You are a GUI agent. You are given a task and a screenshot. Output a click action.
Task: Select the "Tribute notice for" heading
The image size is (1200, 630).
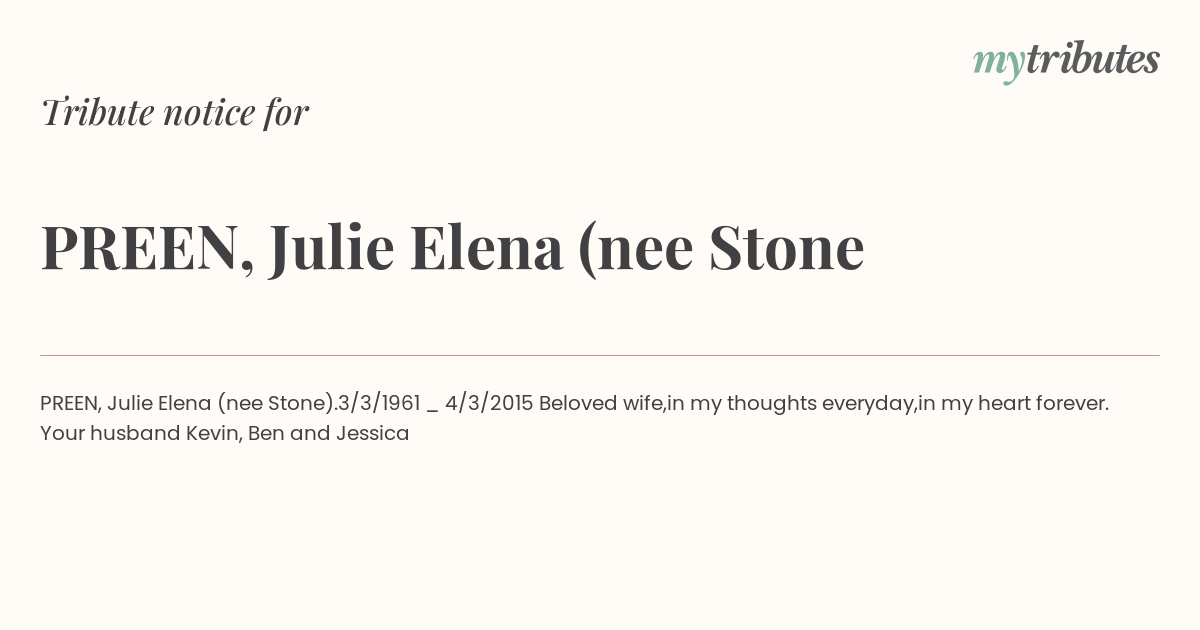pos(175,112)
